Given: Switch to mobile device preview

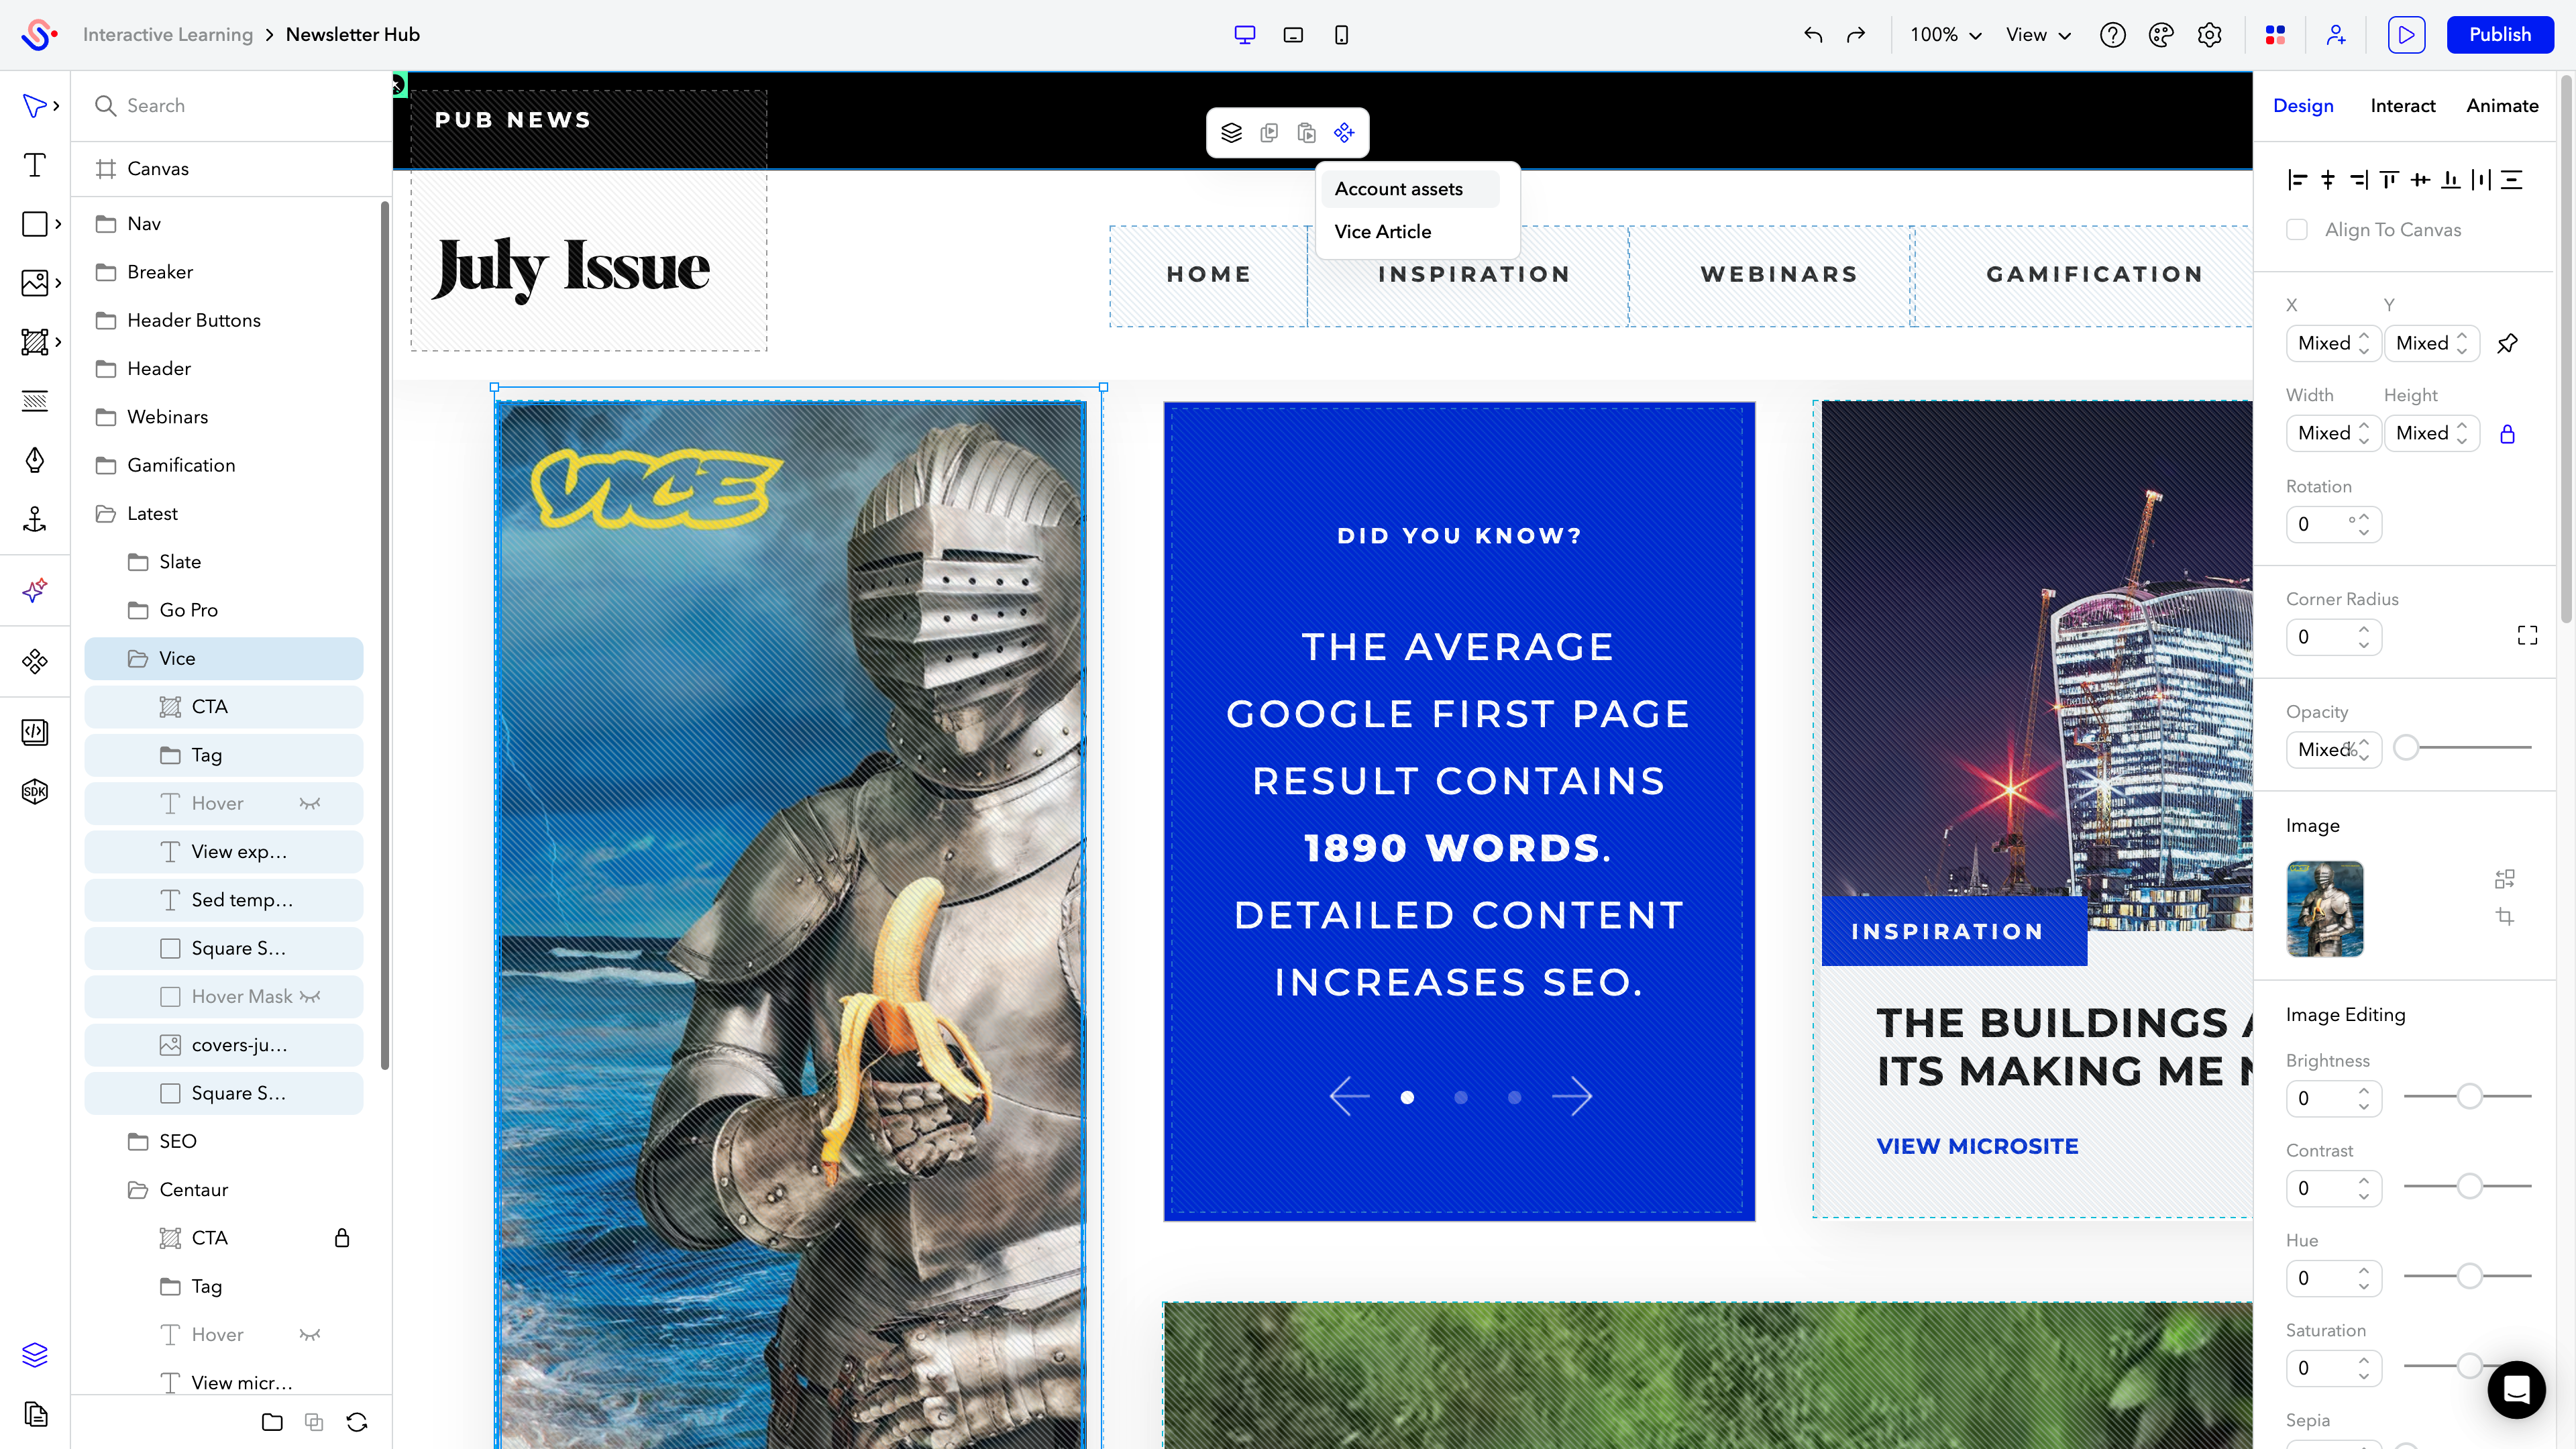Looking at the screenshot, I should click(1341, 35).
